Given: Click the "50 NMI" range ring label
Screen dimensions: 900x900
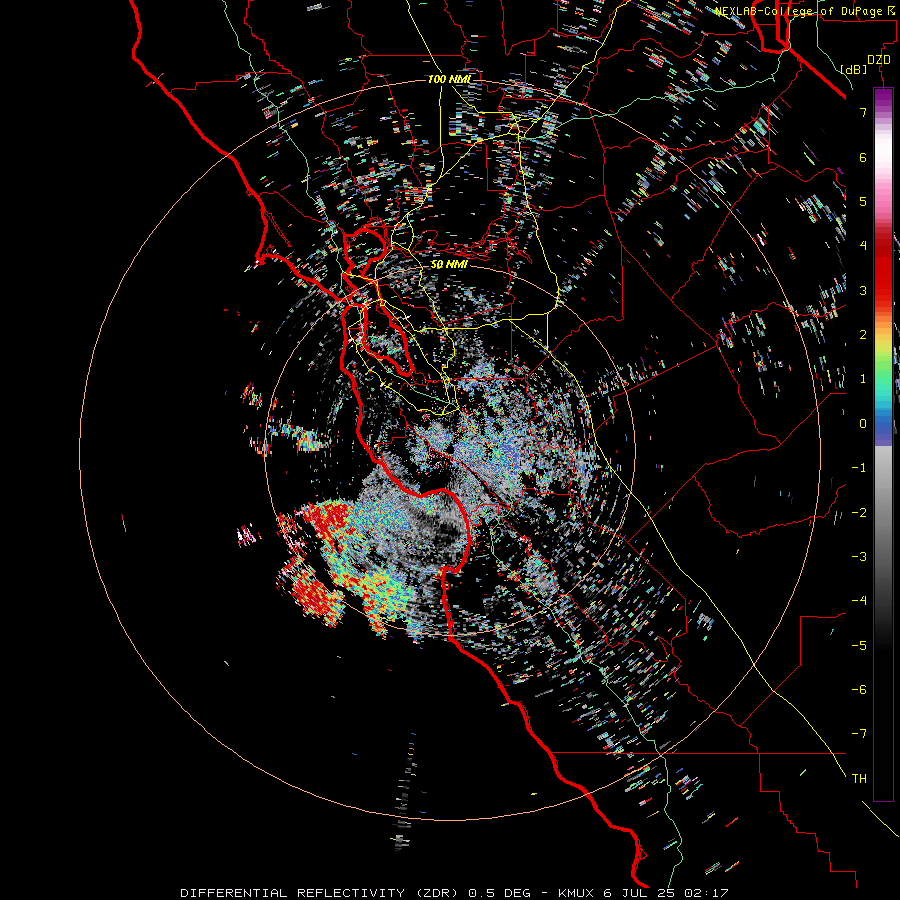Looking at the screenshot, I should point(449,265).
